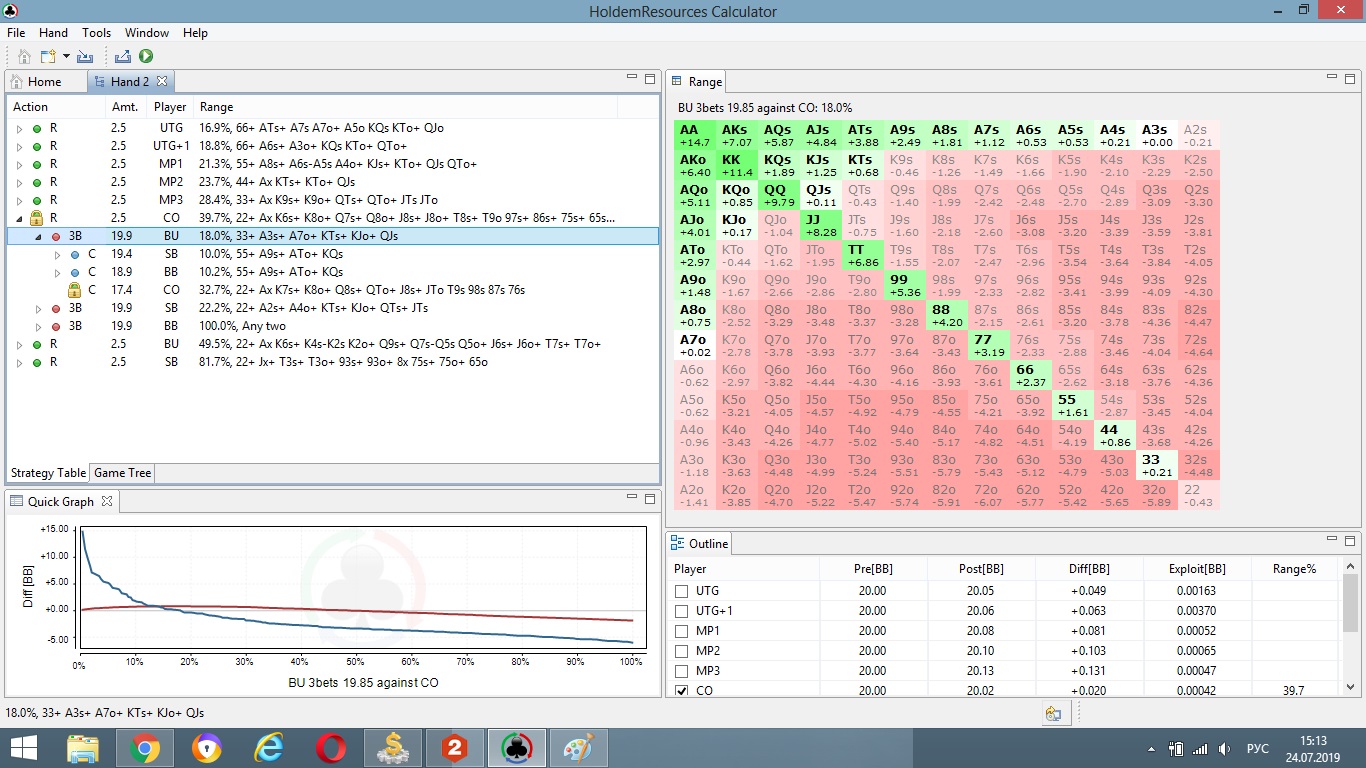This screenshot has height=768, width=1366.
Task: Switch to the Game Tree tab
Action: click(x=122, y=473)
